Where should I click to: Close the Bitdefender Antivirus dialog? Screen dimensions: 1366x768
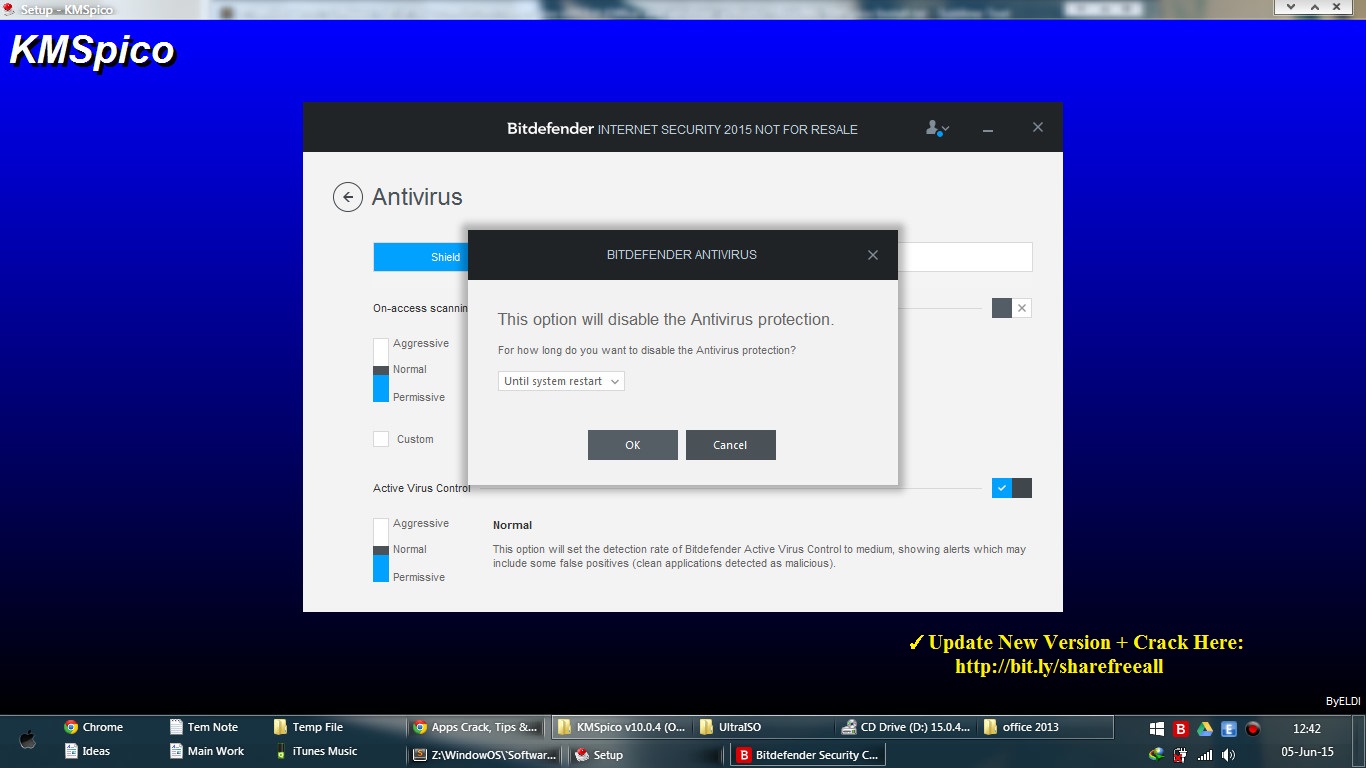(873, 255)
